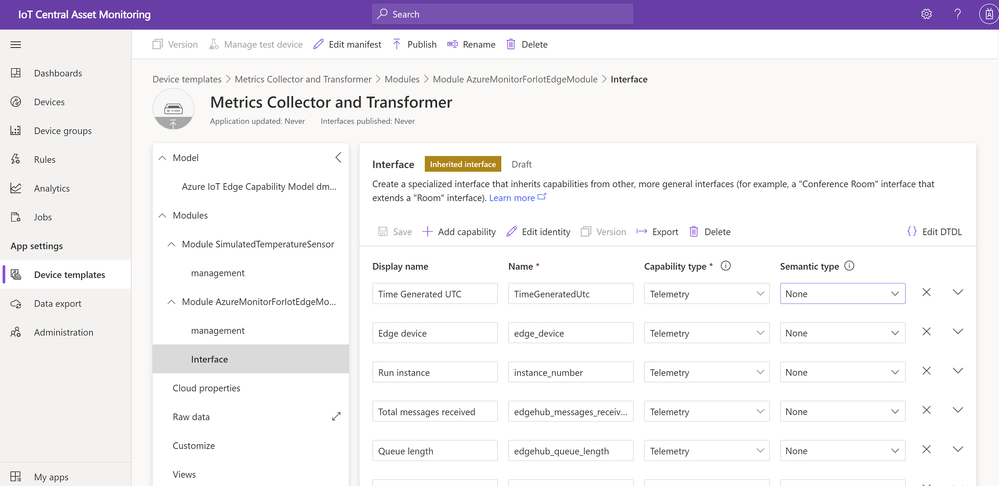Edit the Name field instance_number

[x=571, y=373]
